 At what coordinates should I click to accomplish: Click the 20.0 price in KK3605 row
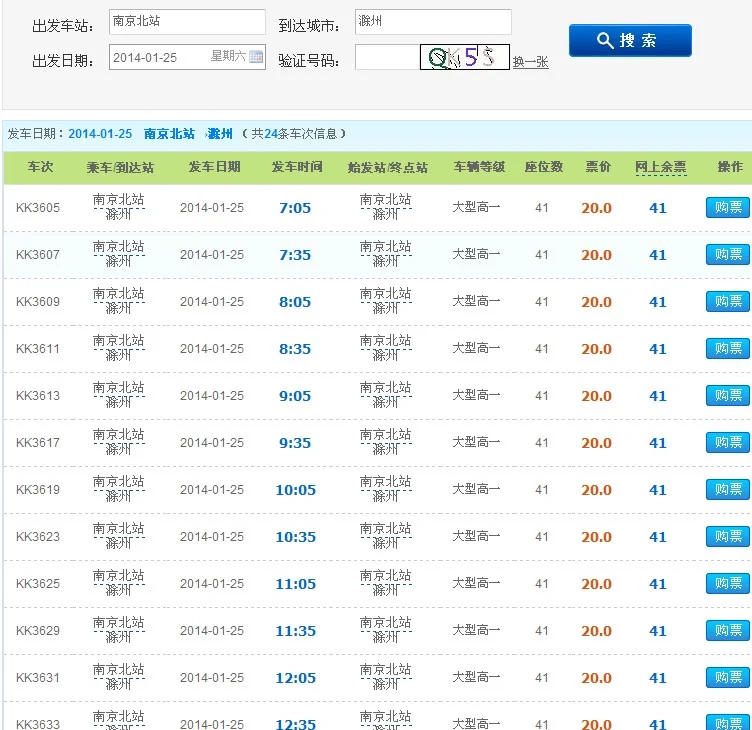(597, 208)
